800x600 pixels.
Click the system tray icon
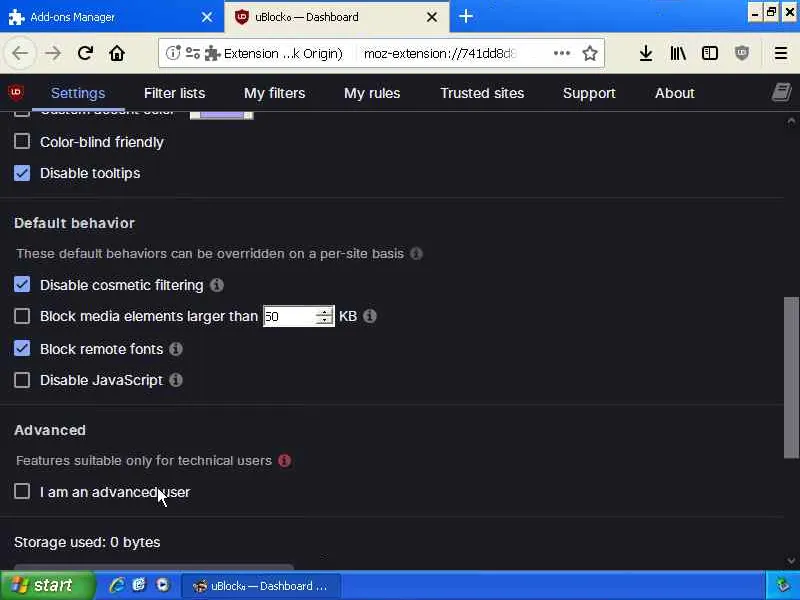click(x=783, y=585)
